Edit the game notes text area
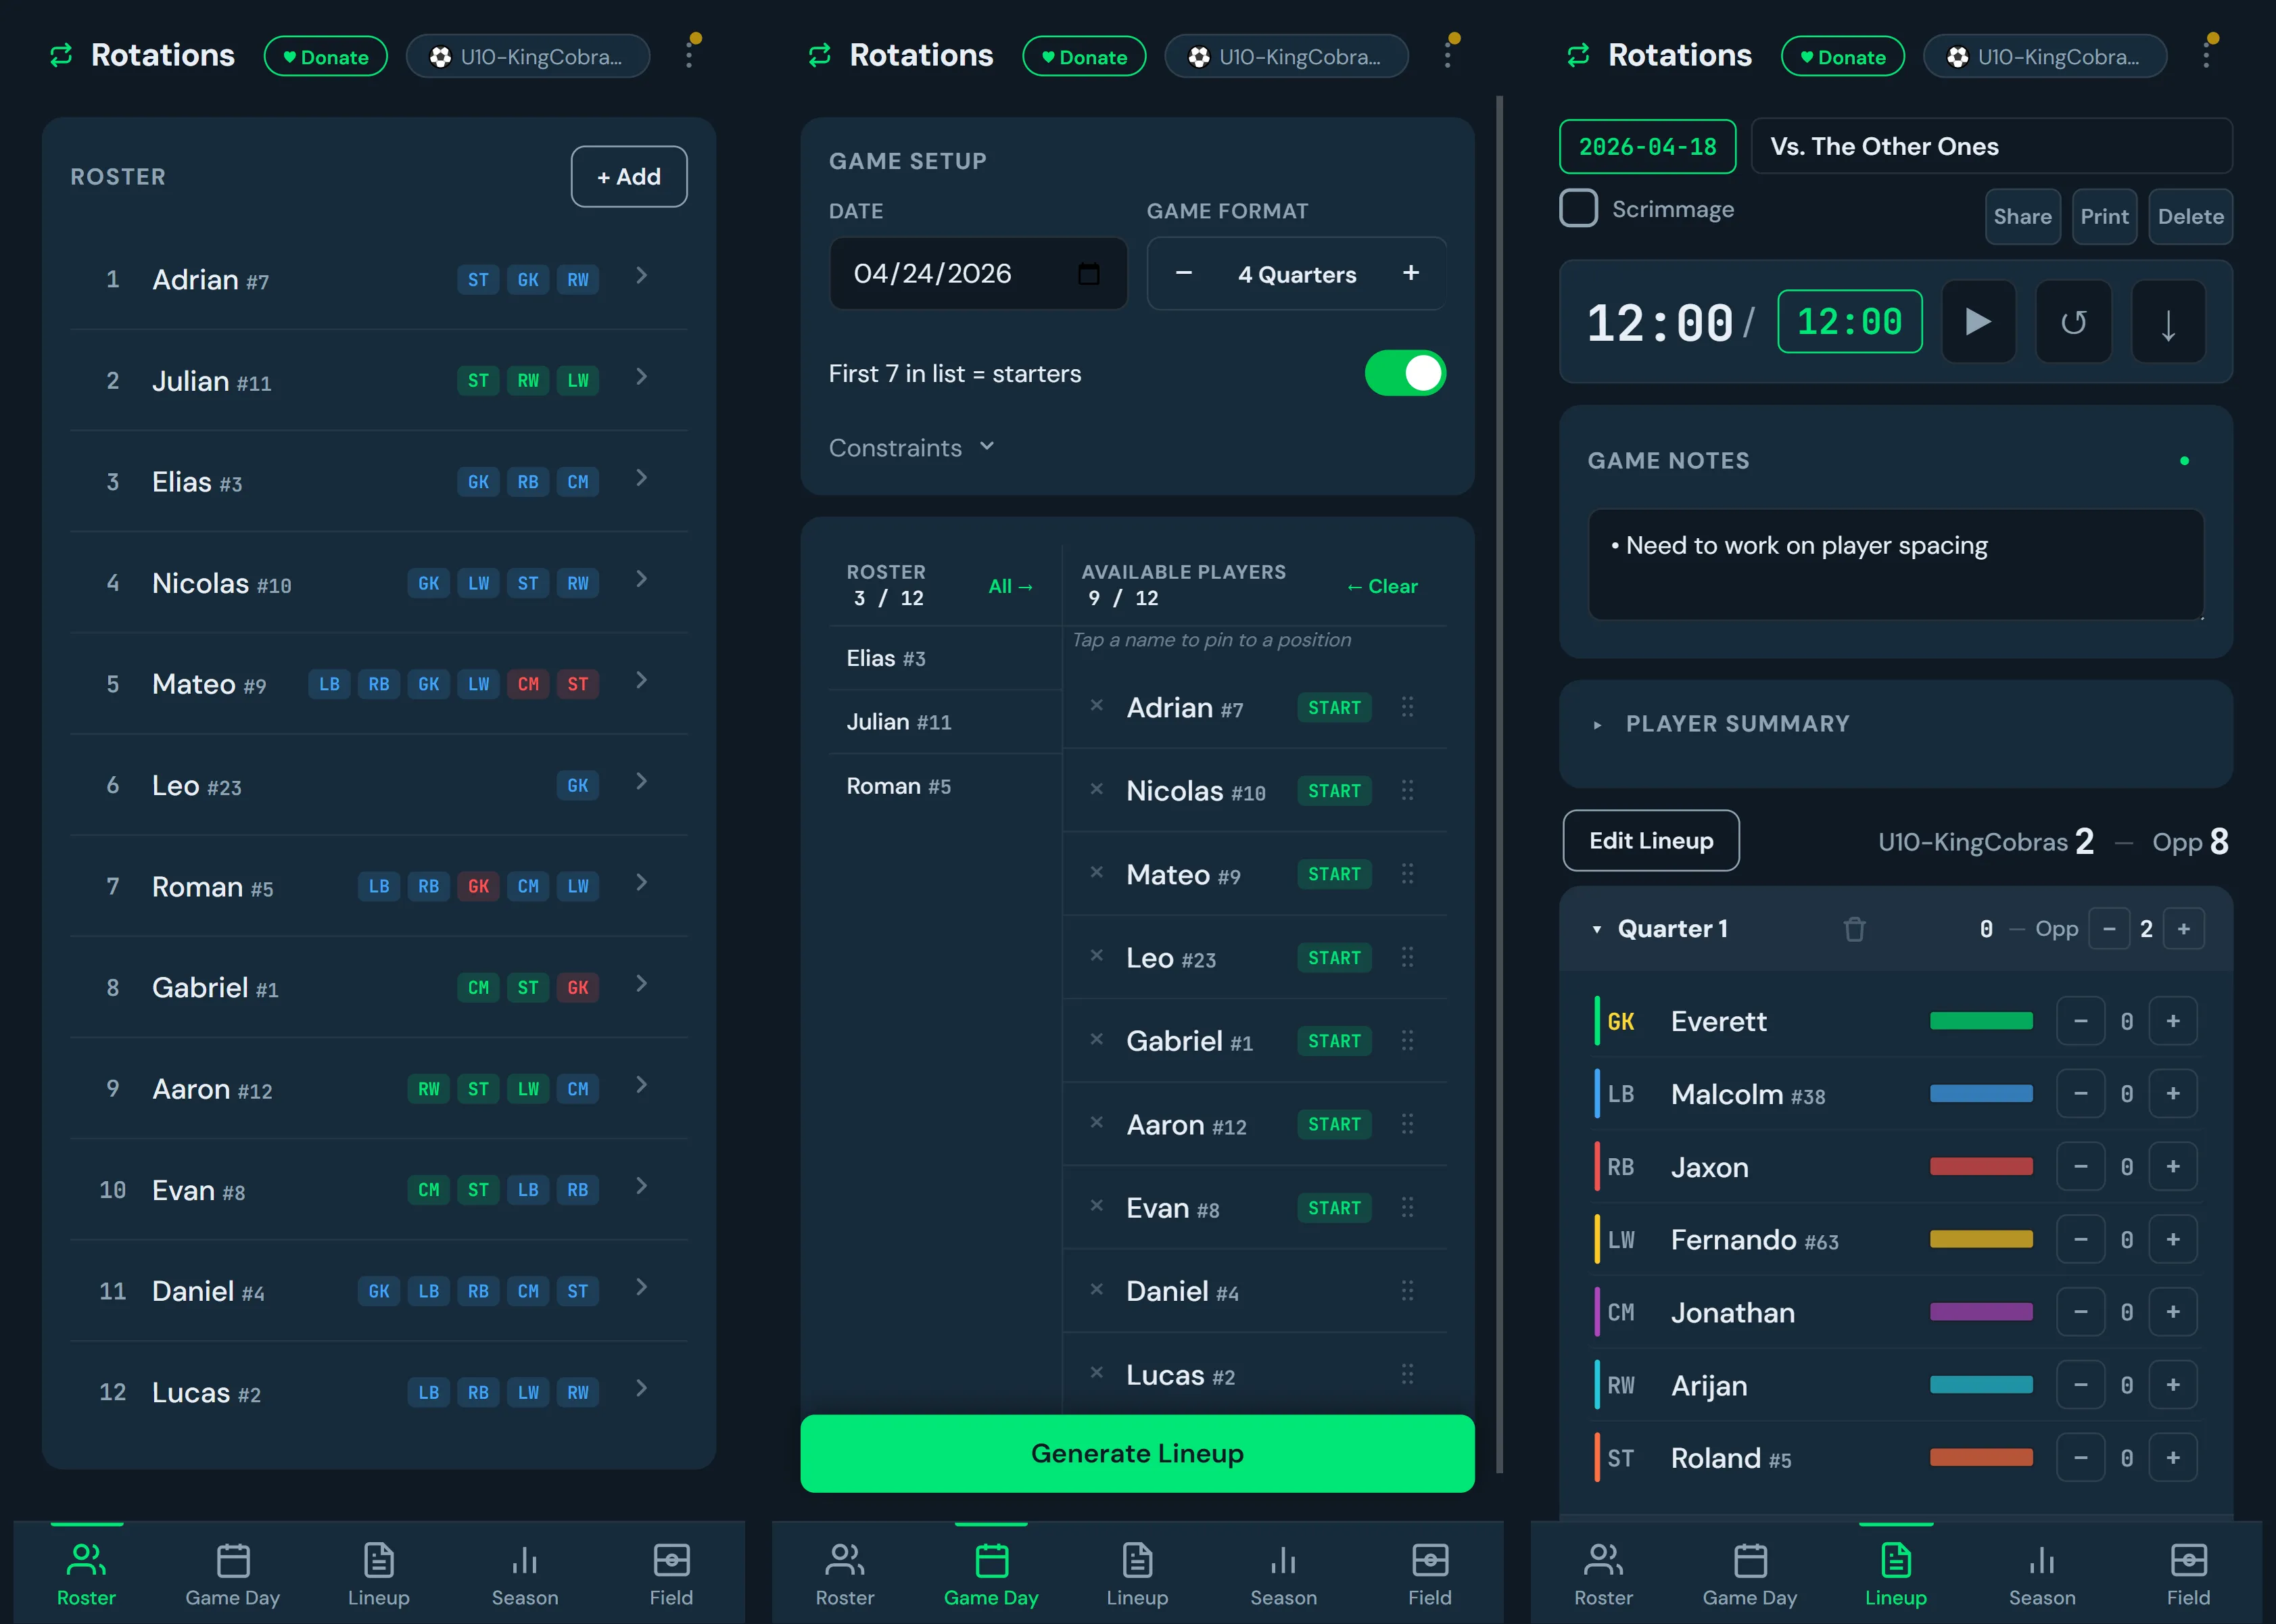The image size is (2276, 1624). (x=1895, y=565)
